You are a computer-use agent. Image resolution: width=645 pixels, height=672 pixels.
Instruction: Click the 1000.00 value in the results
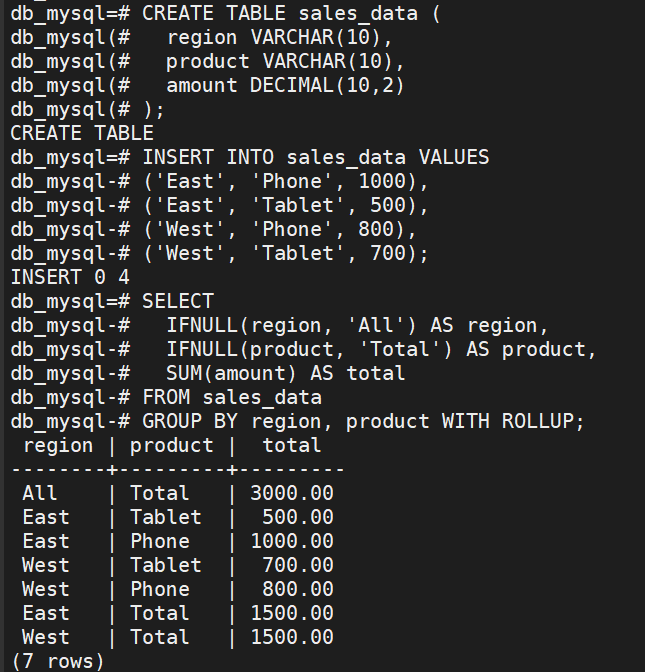click(x=291, y=541)
